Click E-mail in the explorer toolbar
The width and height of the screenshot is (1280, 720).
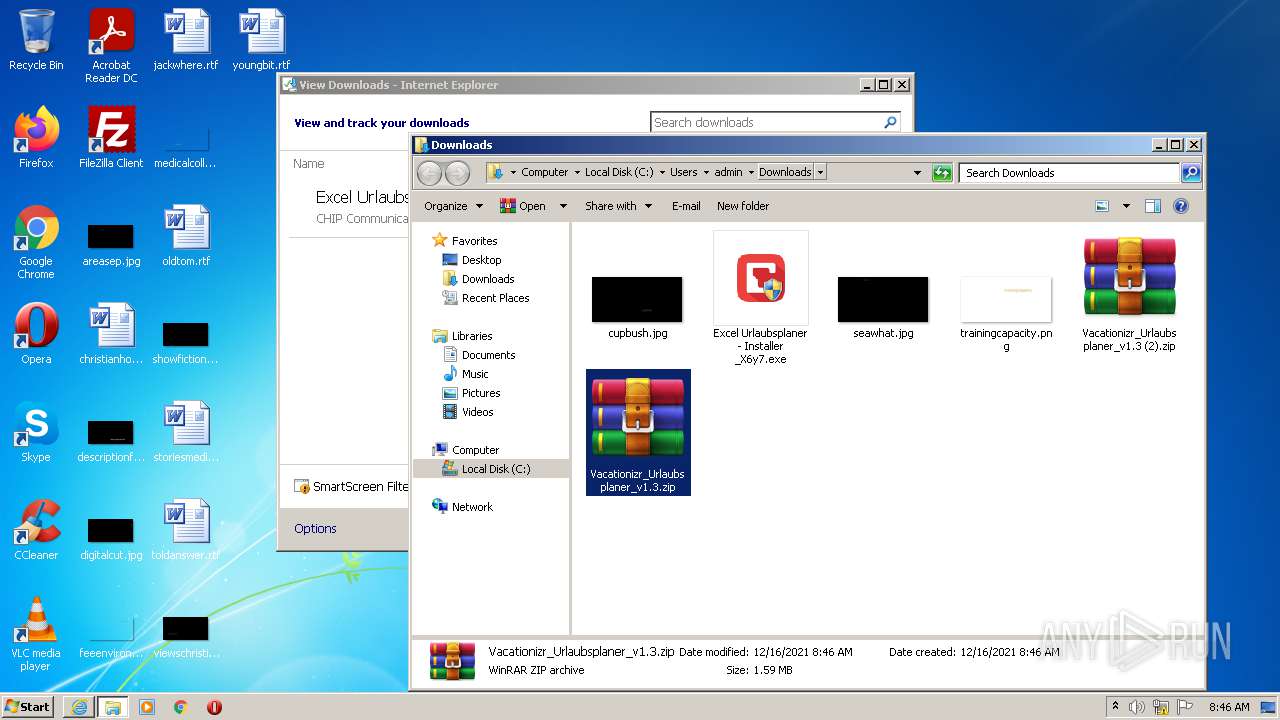pos(686,206)
